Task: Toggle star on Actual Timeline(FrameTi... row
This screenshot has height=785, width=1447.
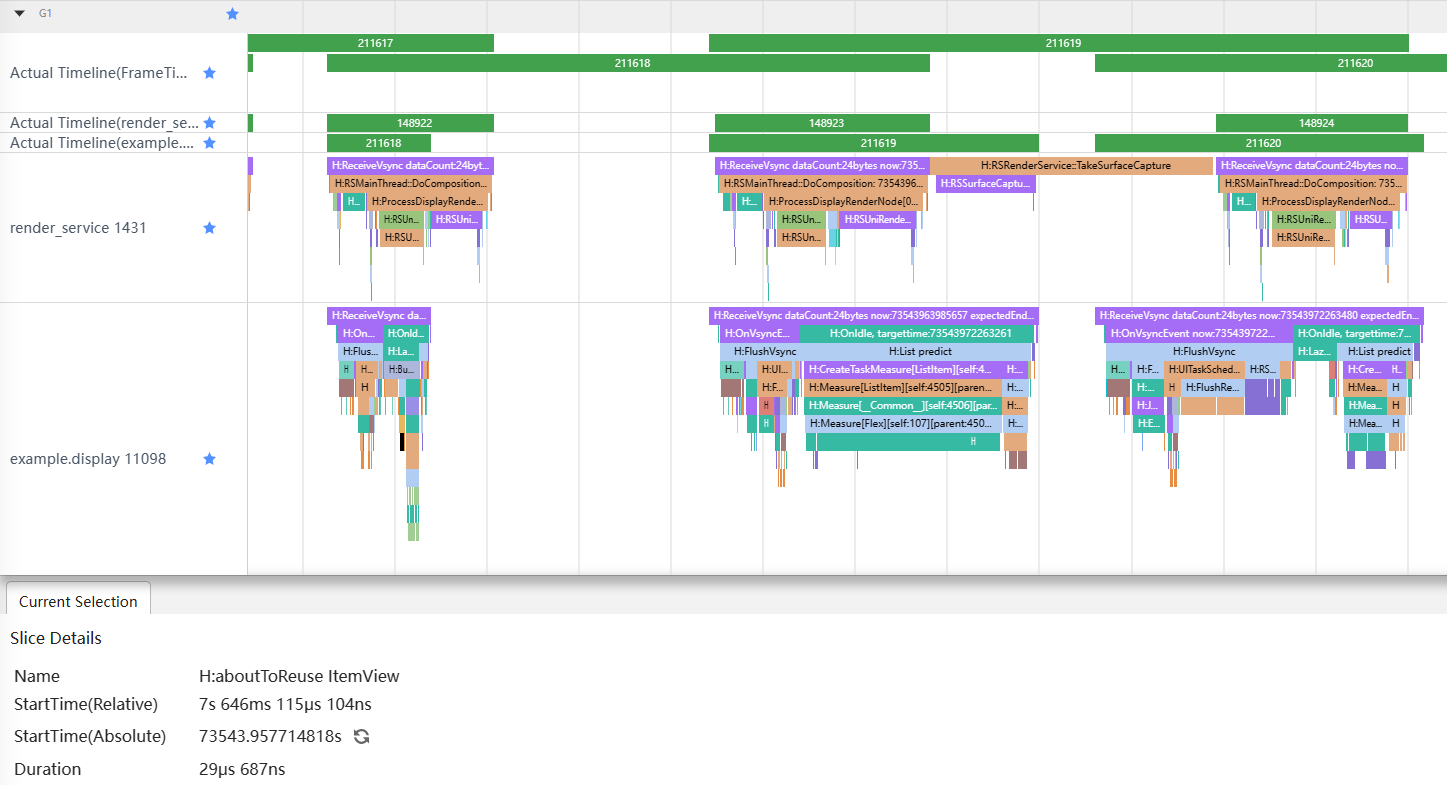Action: [210, 73]
